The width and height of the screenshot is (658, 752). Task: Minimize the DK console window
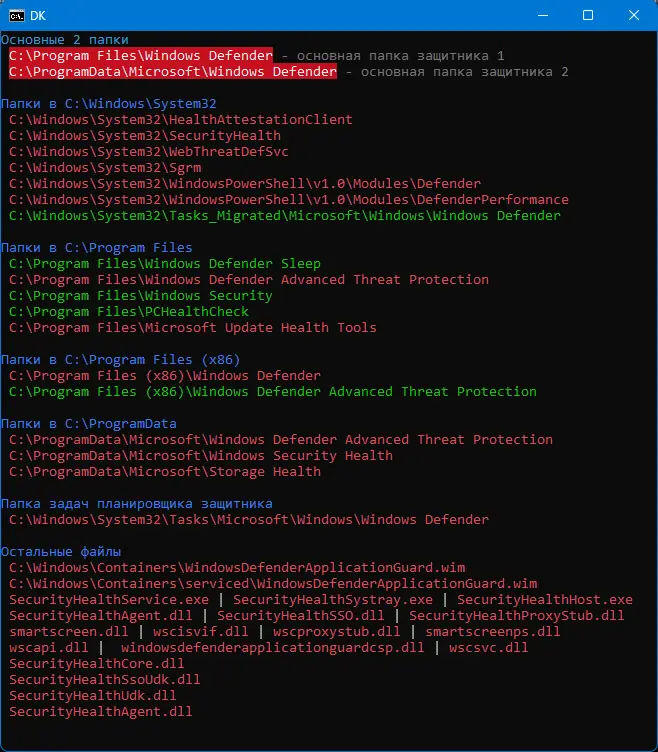coord(542,15)
